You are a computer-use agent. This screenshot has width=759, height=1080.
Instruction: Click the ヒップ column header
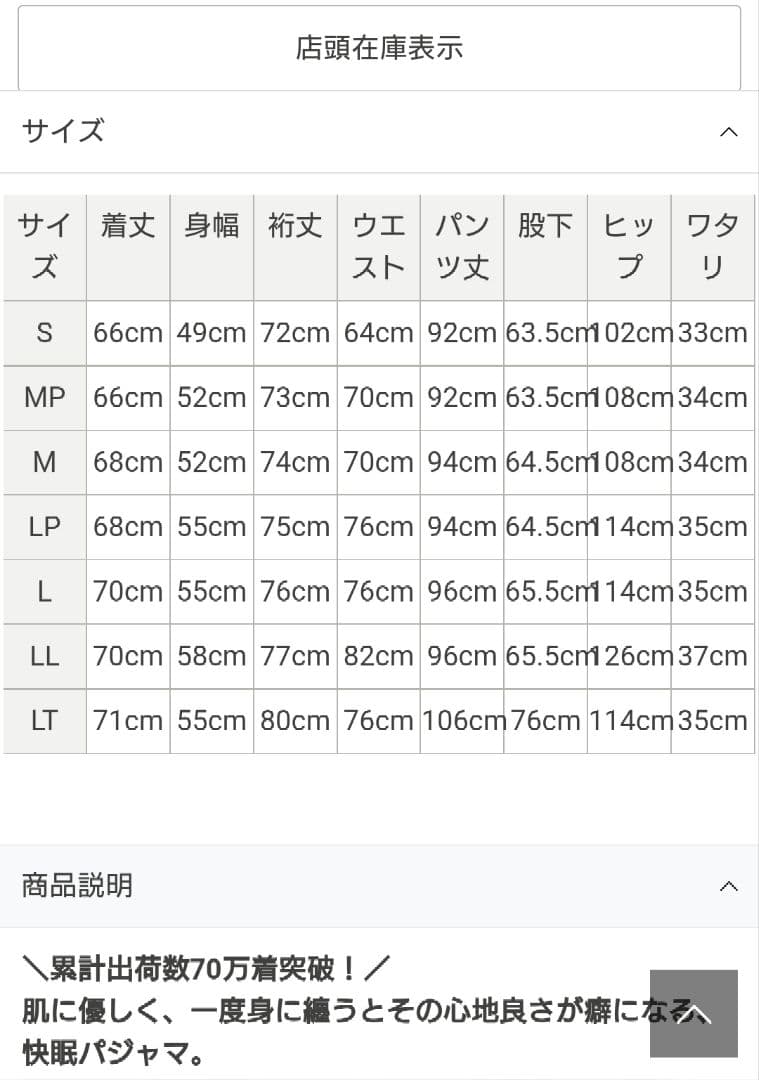[628, 245]
